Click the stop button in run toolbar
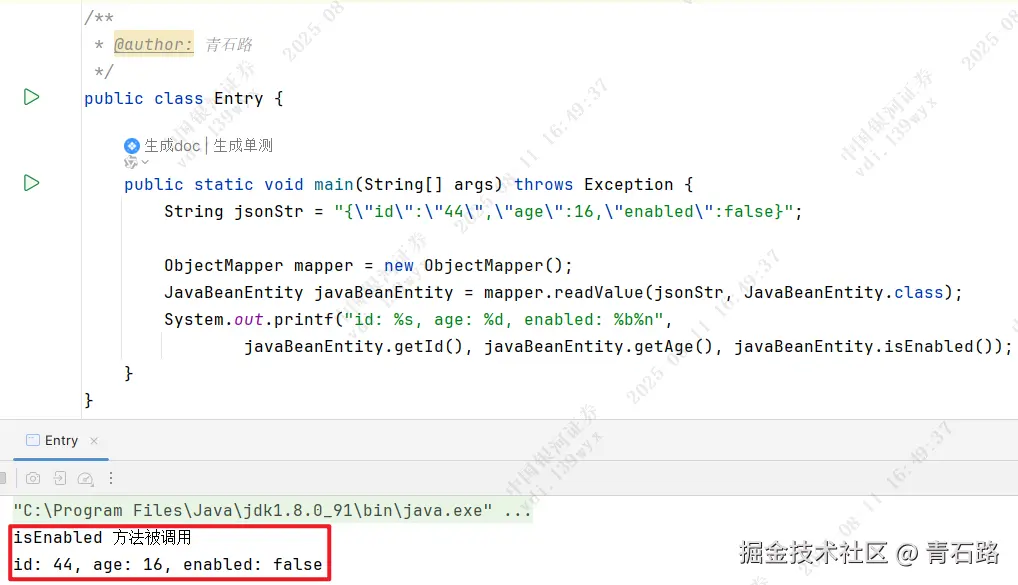Viewport: 1018px width, 585px height. (x=3, y=479)
